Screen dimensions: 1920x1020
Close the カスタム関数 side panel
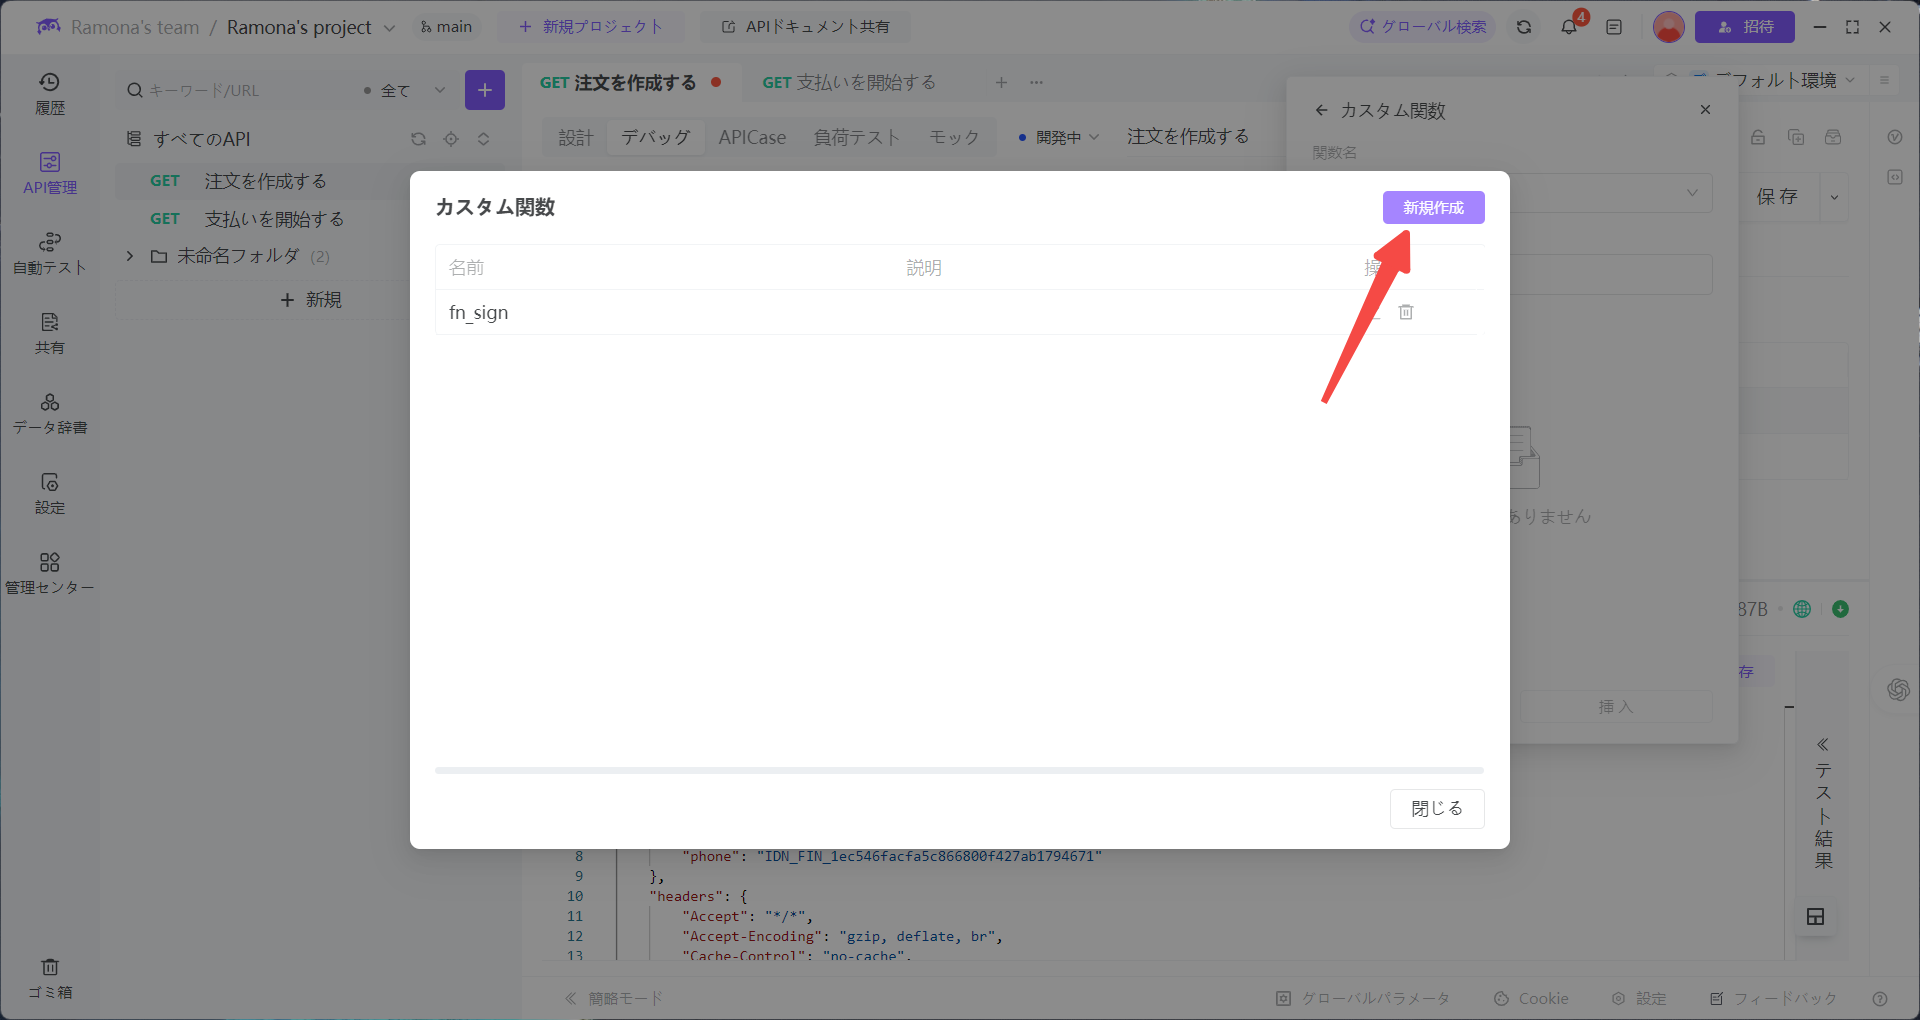(x=1705, y=110)
